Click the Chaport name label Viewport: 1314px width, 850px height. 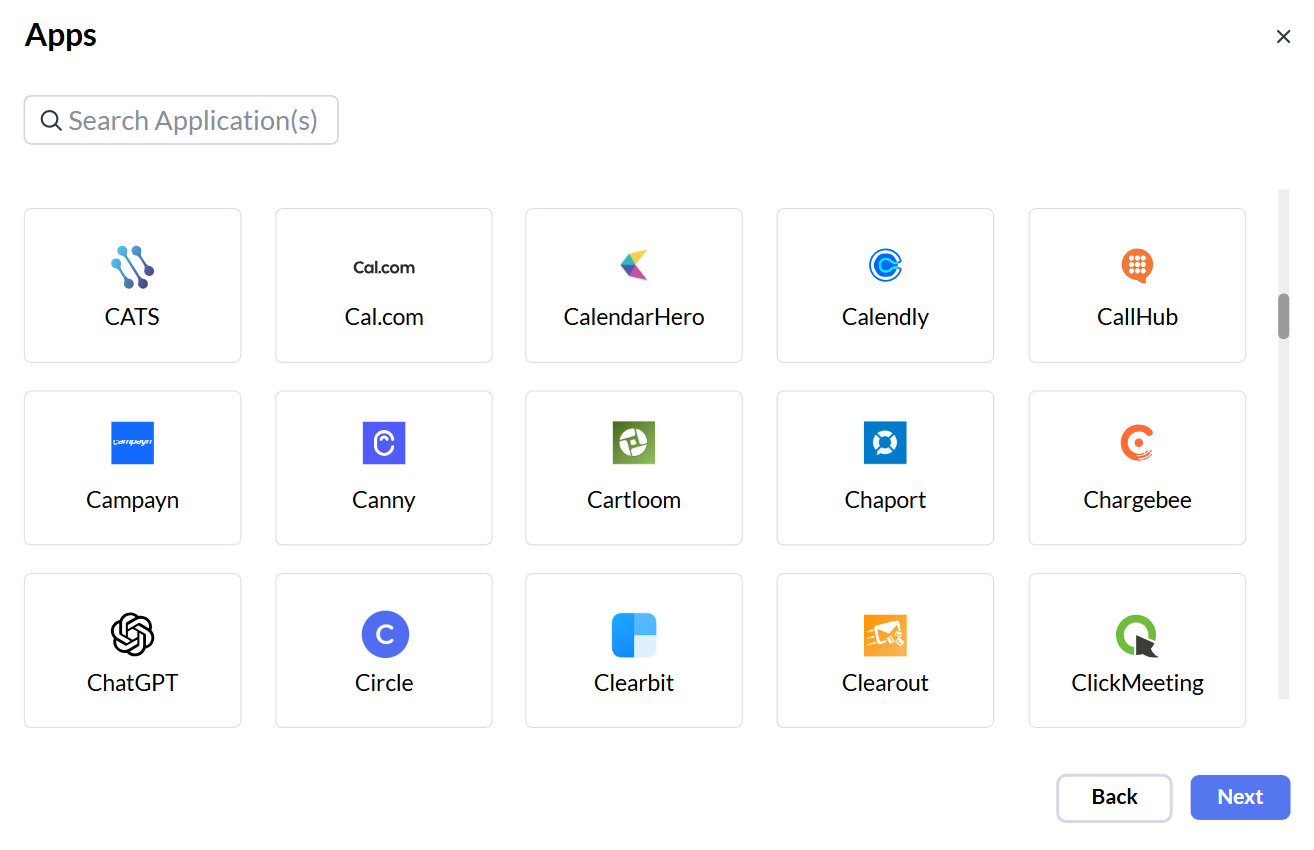click(x=885, y=501)
